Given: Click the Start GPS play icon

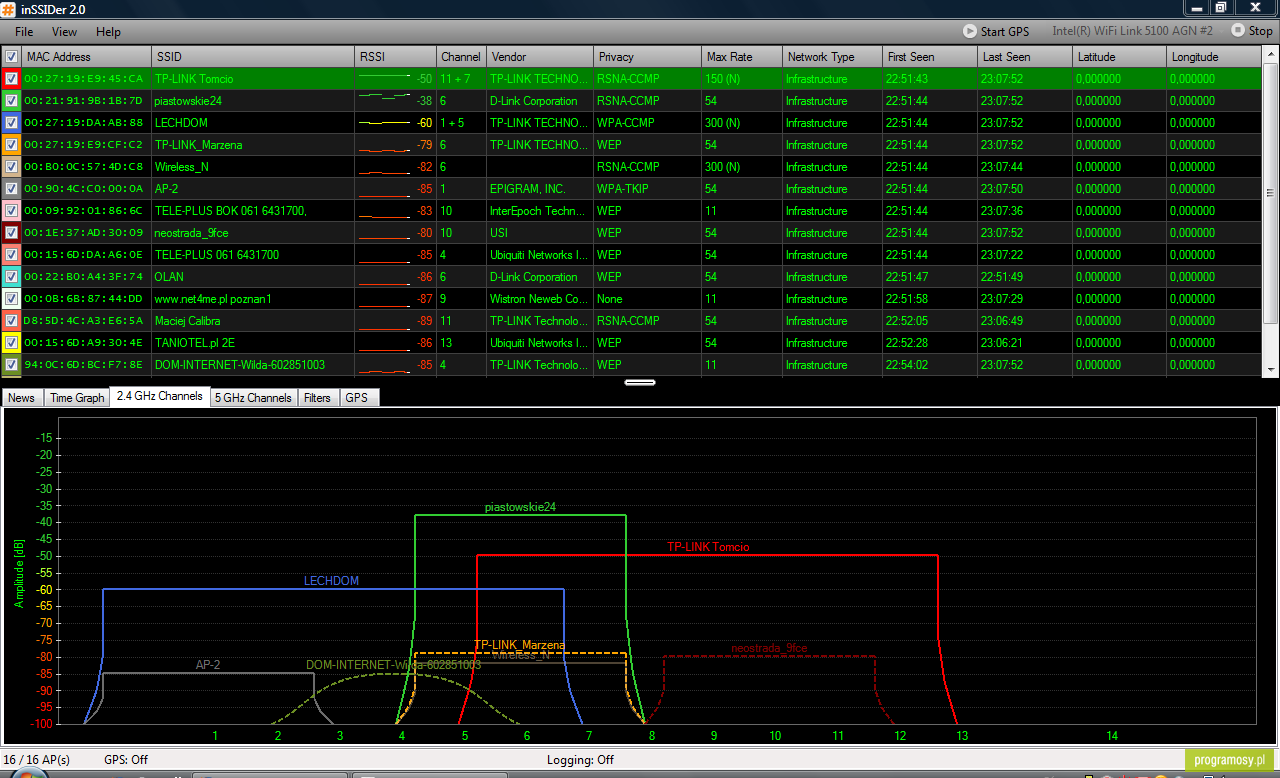Looking at the screenshot, I should 970,31.
